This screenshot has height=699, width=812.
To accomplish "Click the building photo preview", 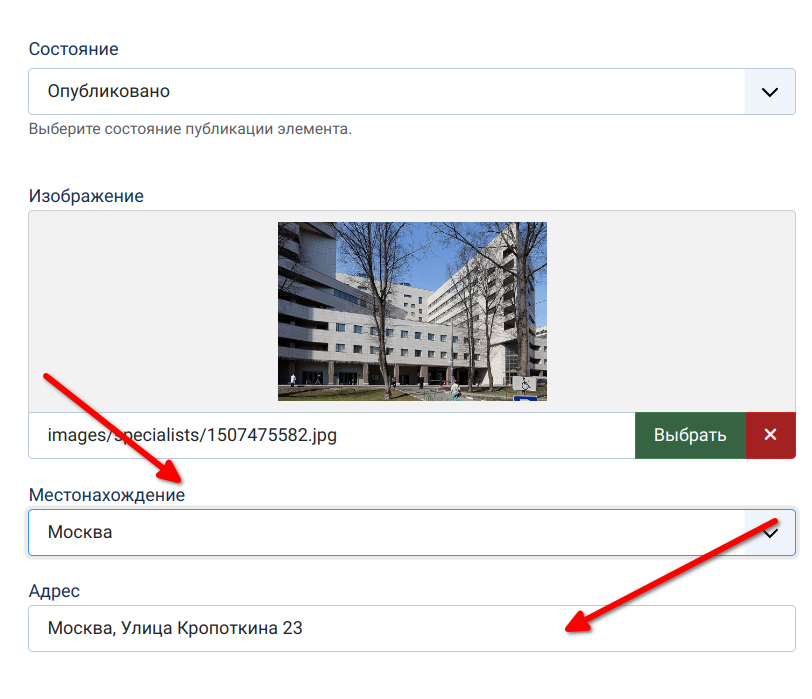I will click(x=412, y=311).
